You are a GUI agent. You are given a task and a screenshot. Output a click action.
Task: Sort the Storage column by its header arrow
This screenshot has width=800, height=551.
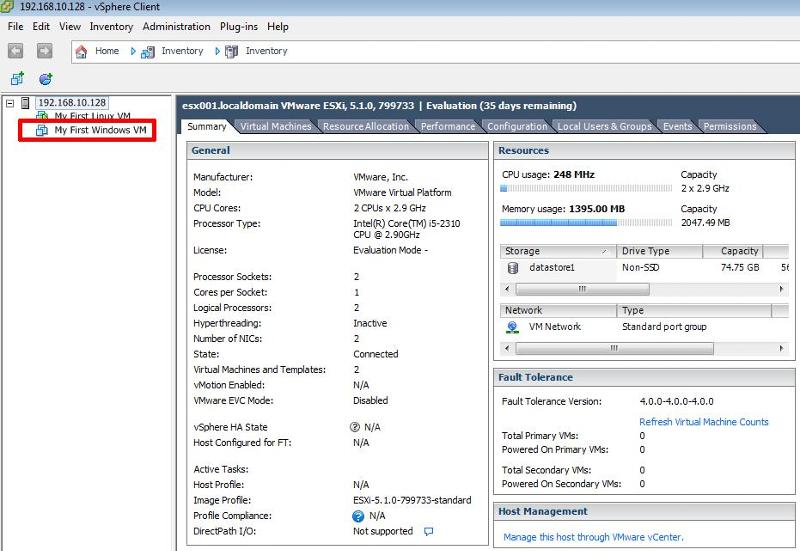(605, 251)
